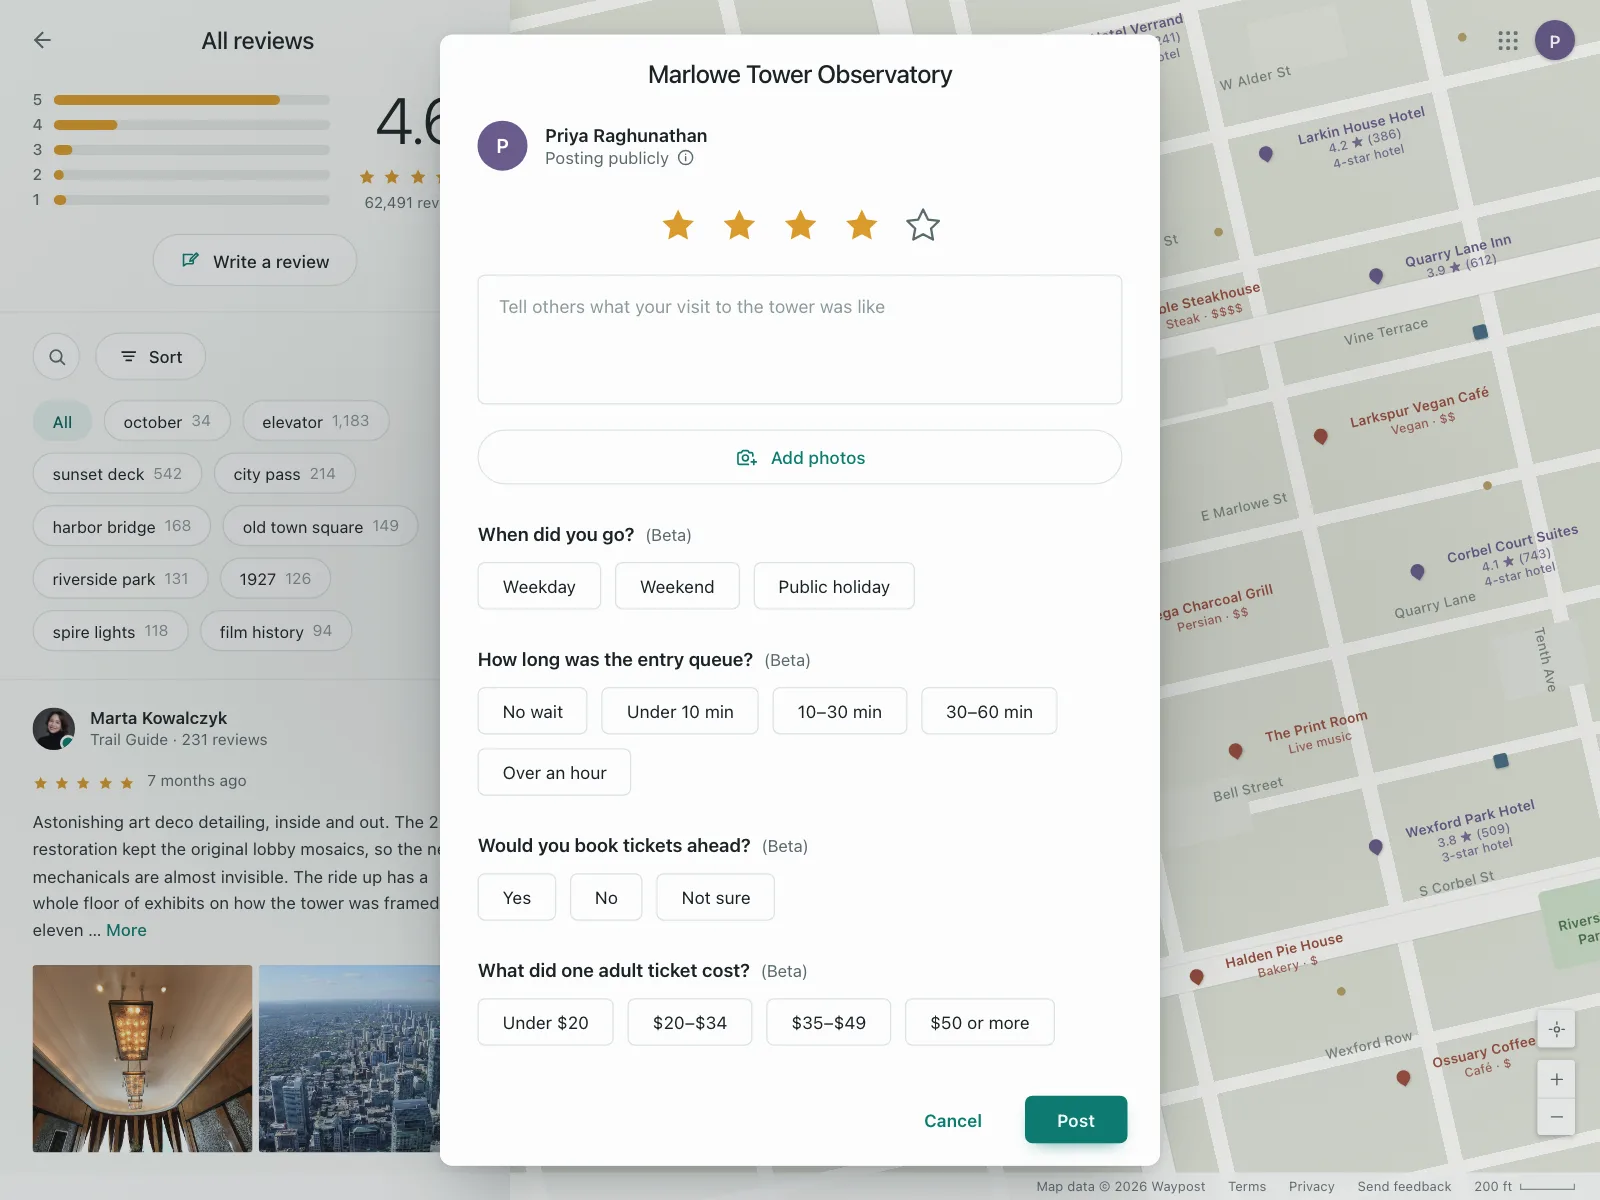Filter reviews by the sunset deck chip
The width and height of the screenshot is (1600, 1200).
pyautogui.click(x=117, y=474)
